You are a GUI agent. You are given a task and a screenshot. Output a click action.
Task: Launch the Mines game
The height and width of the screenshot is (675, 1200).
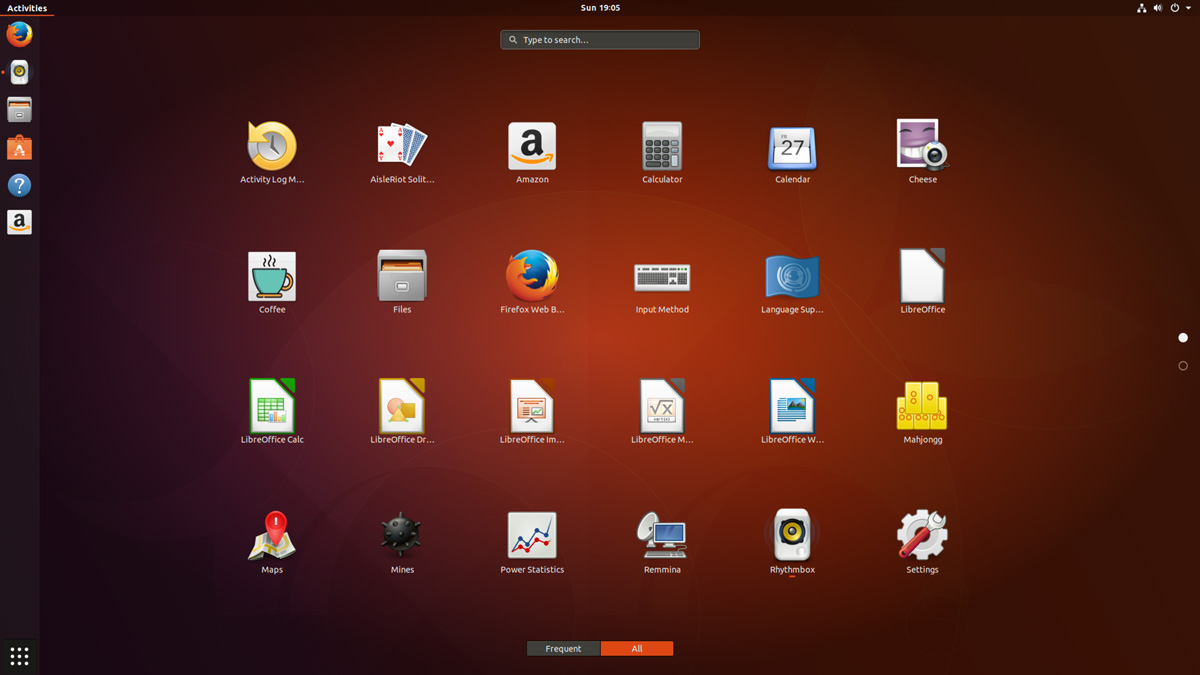click(x=402, y=542)
